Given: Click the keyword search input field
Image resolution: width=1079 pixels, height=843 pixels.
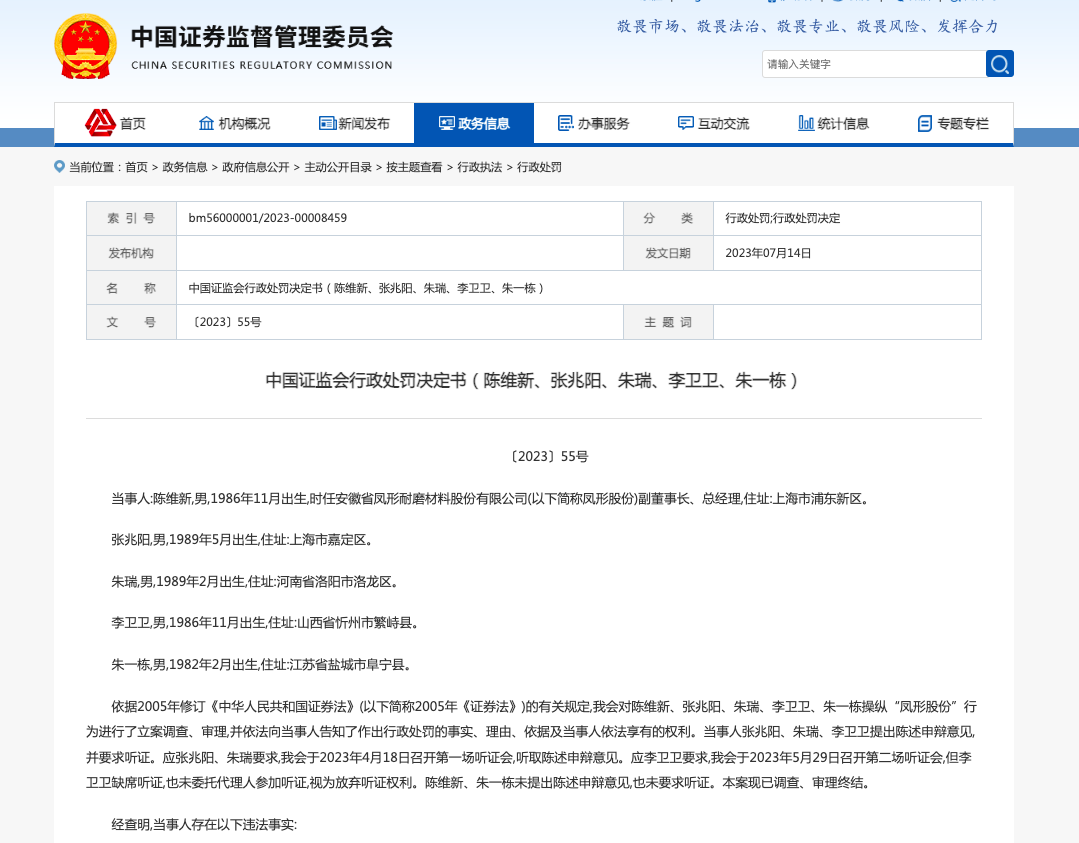Looking at the screenshot, I should point(874,64).
